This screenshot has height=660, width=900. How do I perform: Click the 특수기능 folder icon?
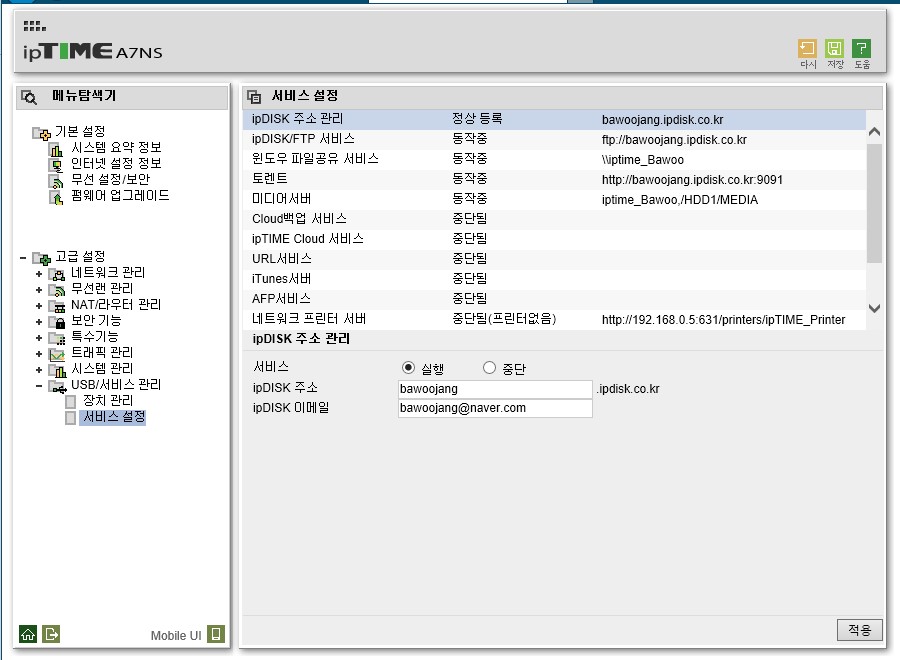point(57,338)
